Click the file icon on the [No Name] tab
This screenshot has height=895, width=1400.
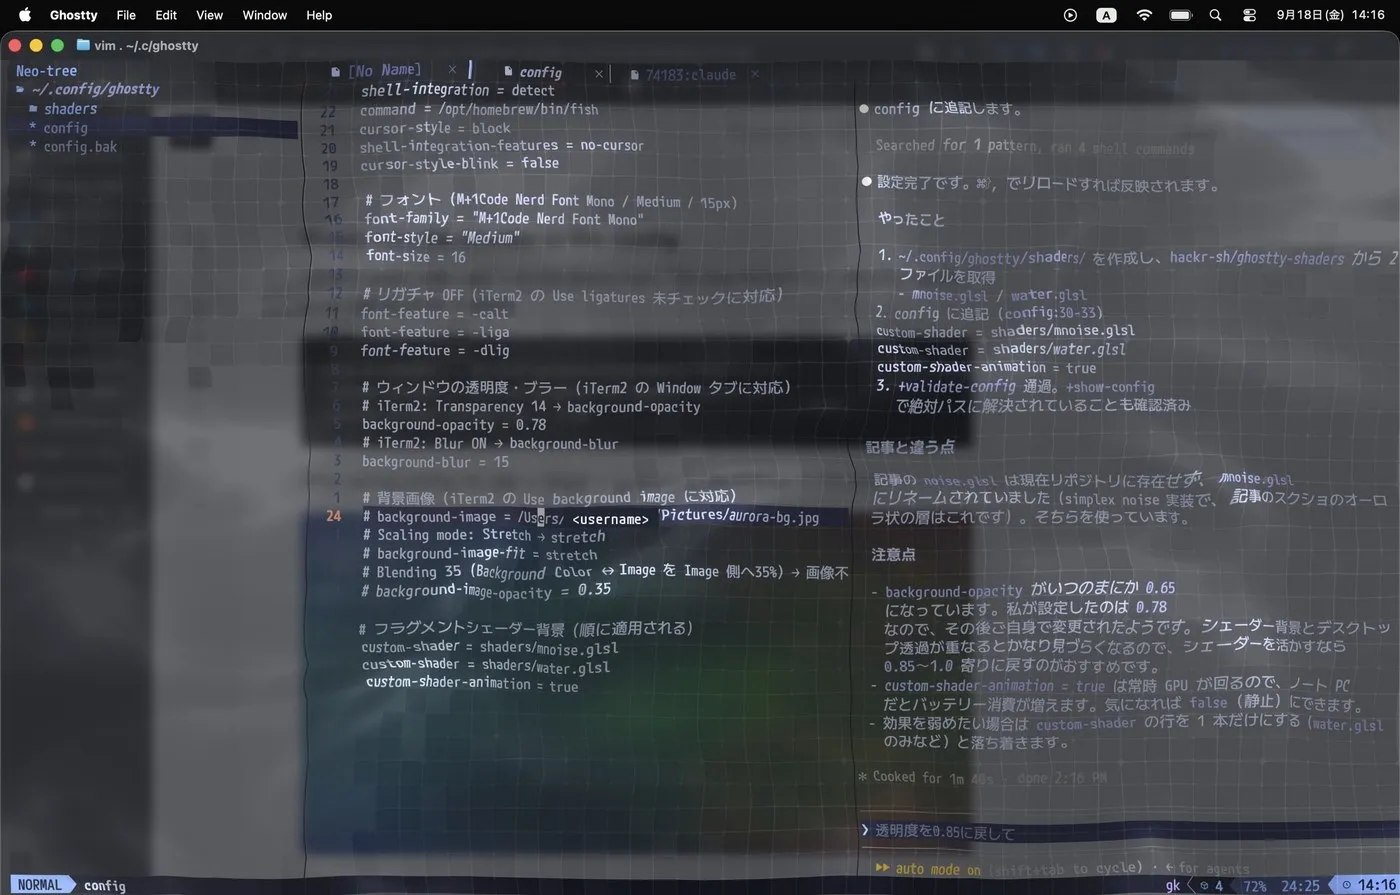click(337, 71)
